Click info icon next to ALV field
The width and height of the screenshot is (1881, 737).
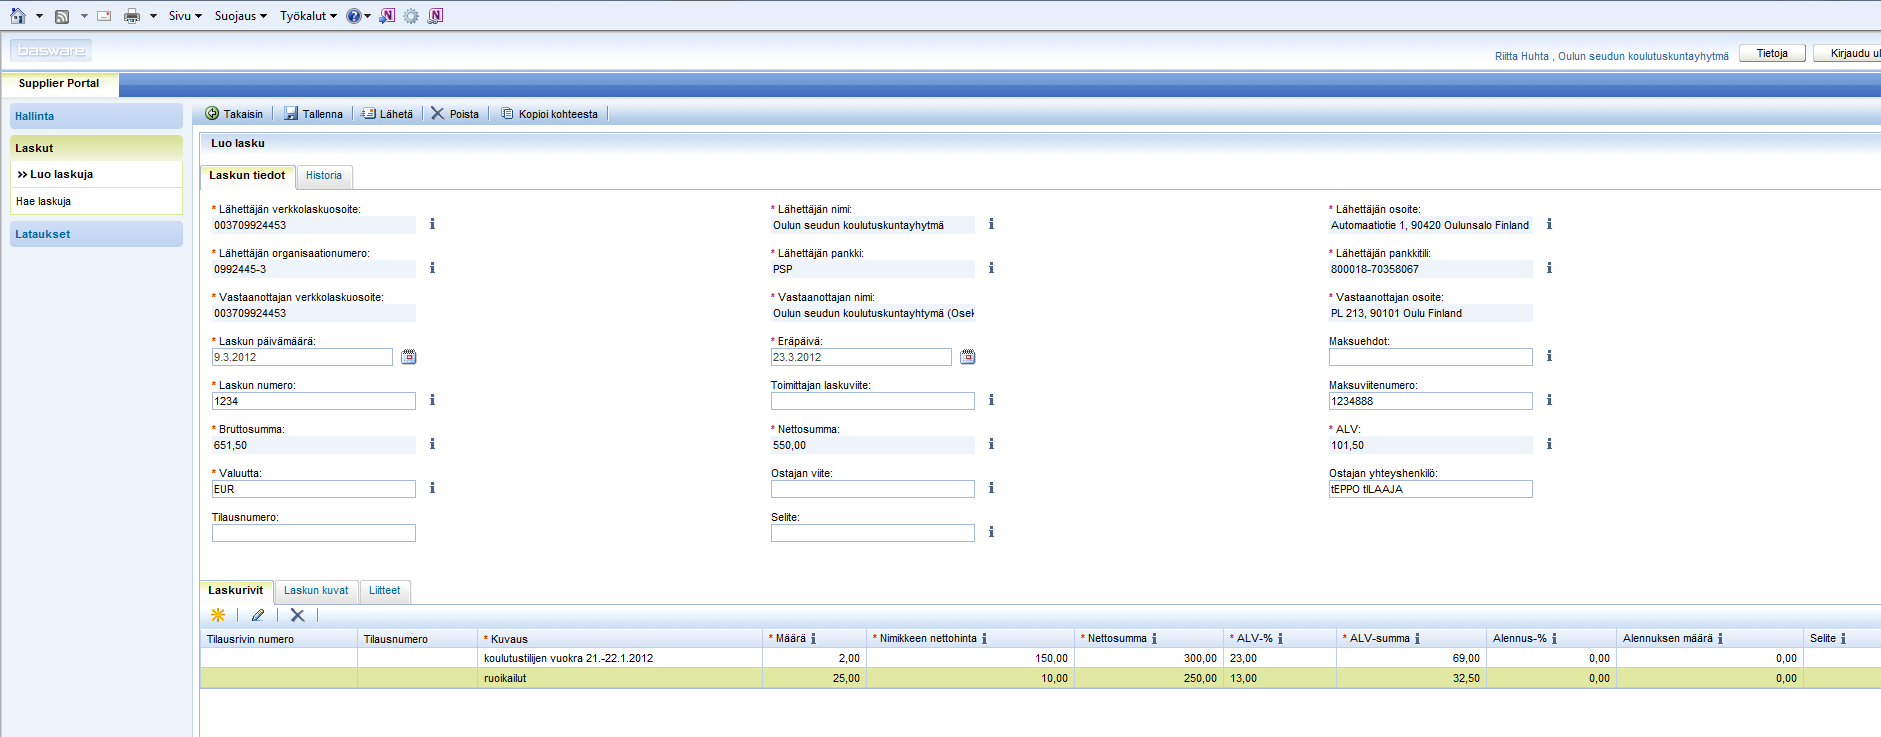coord(1549,444)
